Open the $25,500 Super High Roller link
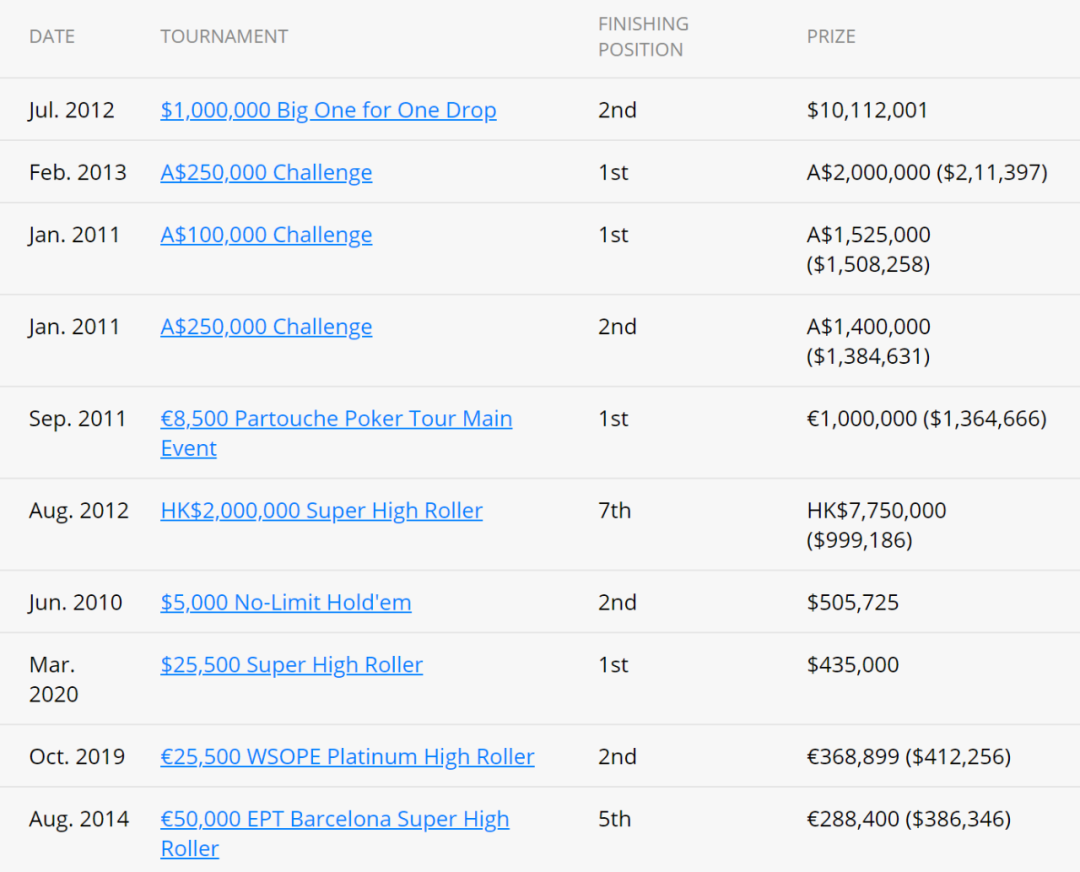Screen dimensions: 1080x872 (x=291, y=664)
